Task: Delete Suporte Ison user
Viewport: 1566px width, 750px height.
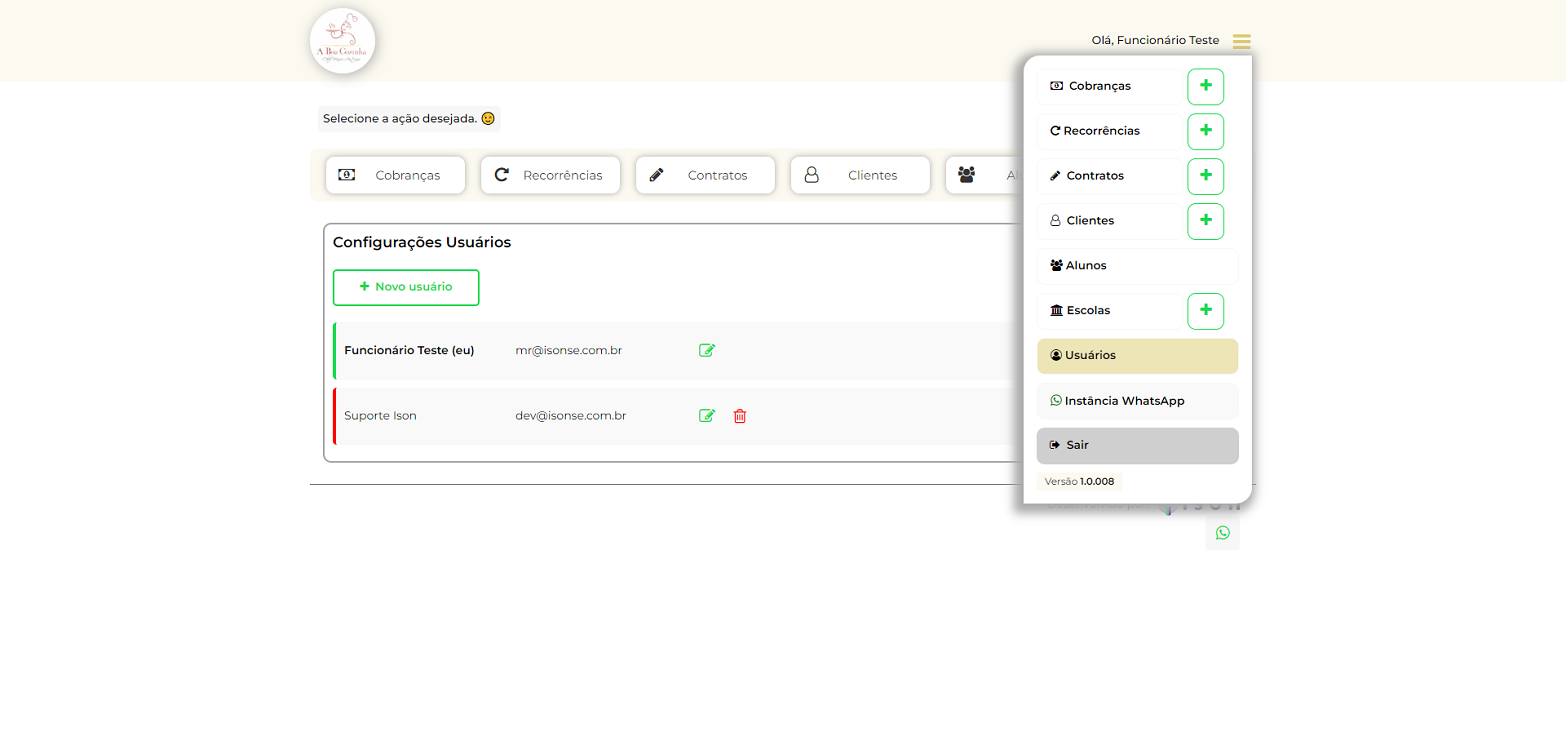Action: [x=740, y=416]
